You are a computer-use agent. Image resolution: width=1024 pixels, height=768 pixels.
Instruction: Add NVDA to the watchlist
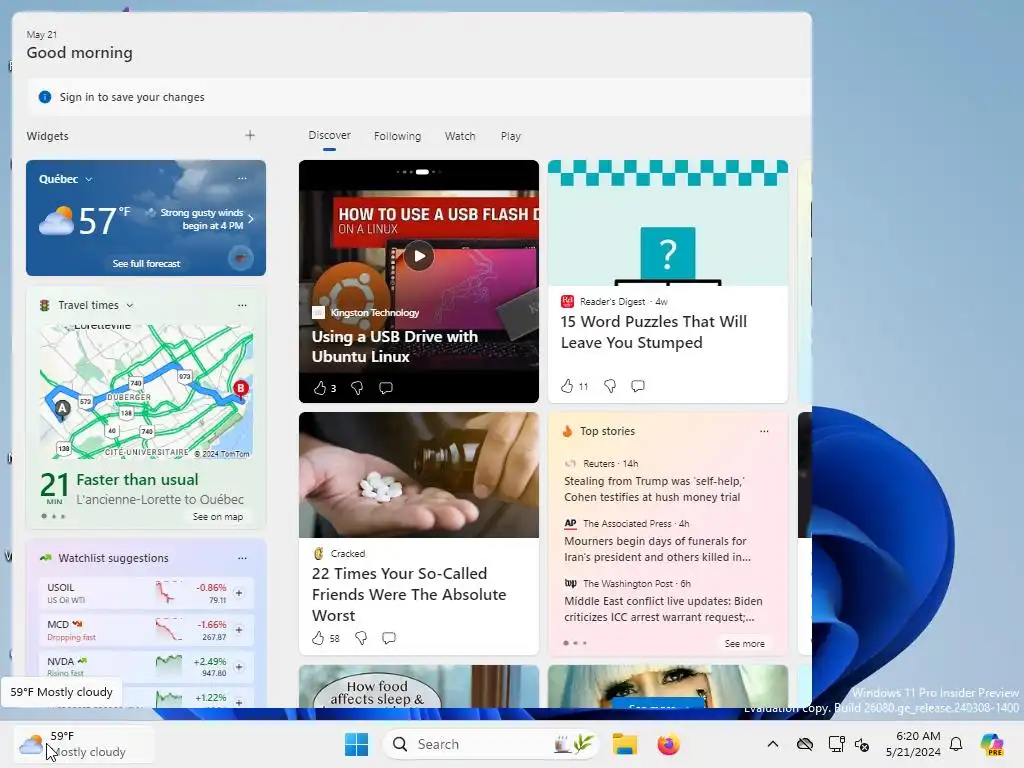click(x=239, y=667)
